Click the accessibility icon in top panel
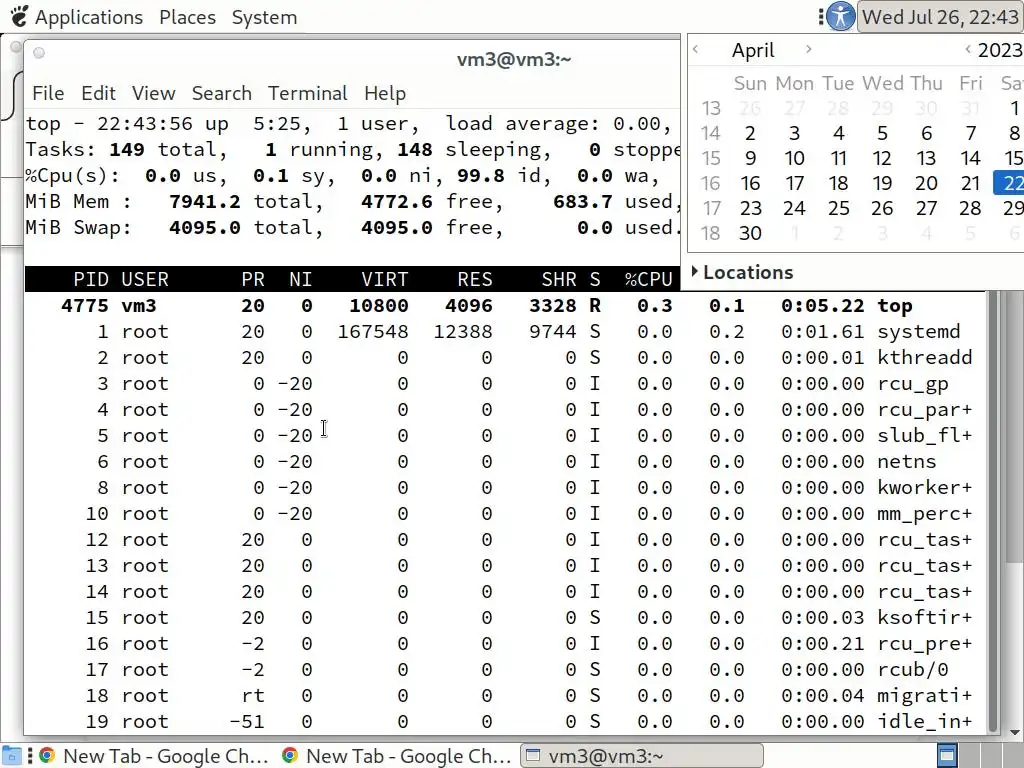 point(840,16)
